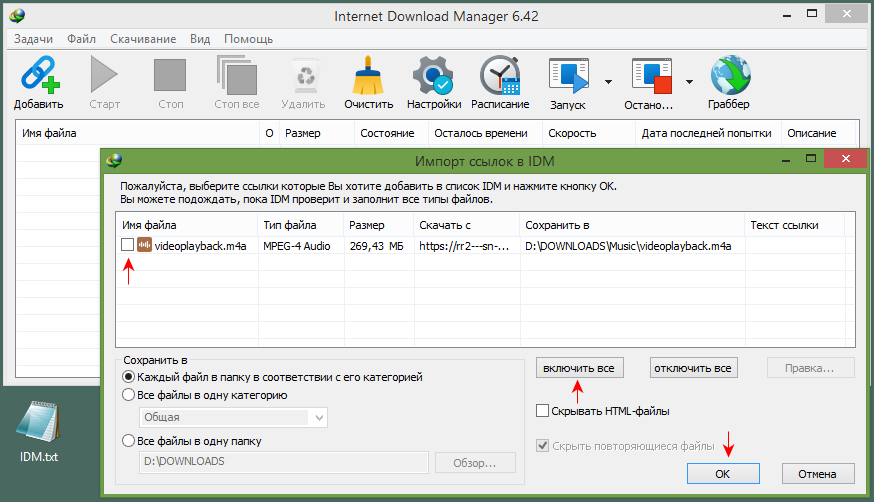Click the Запуск queue start icon
874x502 pixels.
point(568,76)
